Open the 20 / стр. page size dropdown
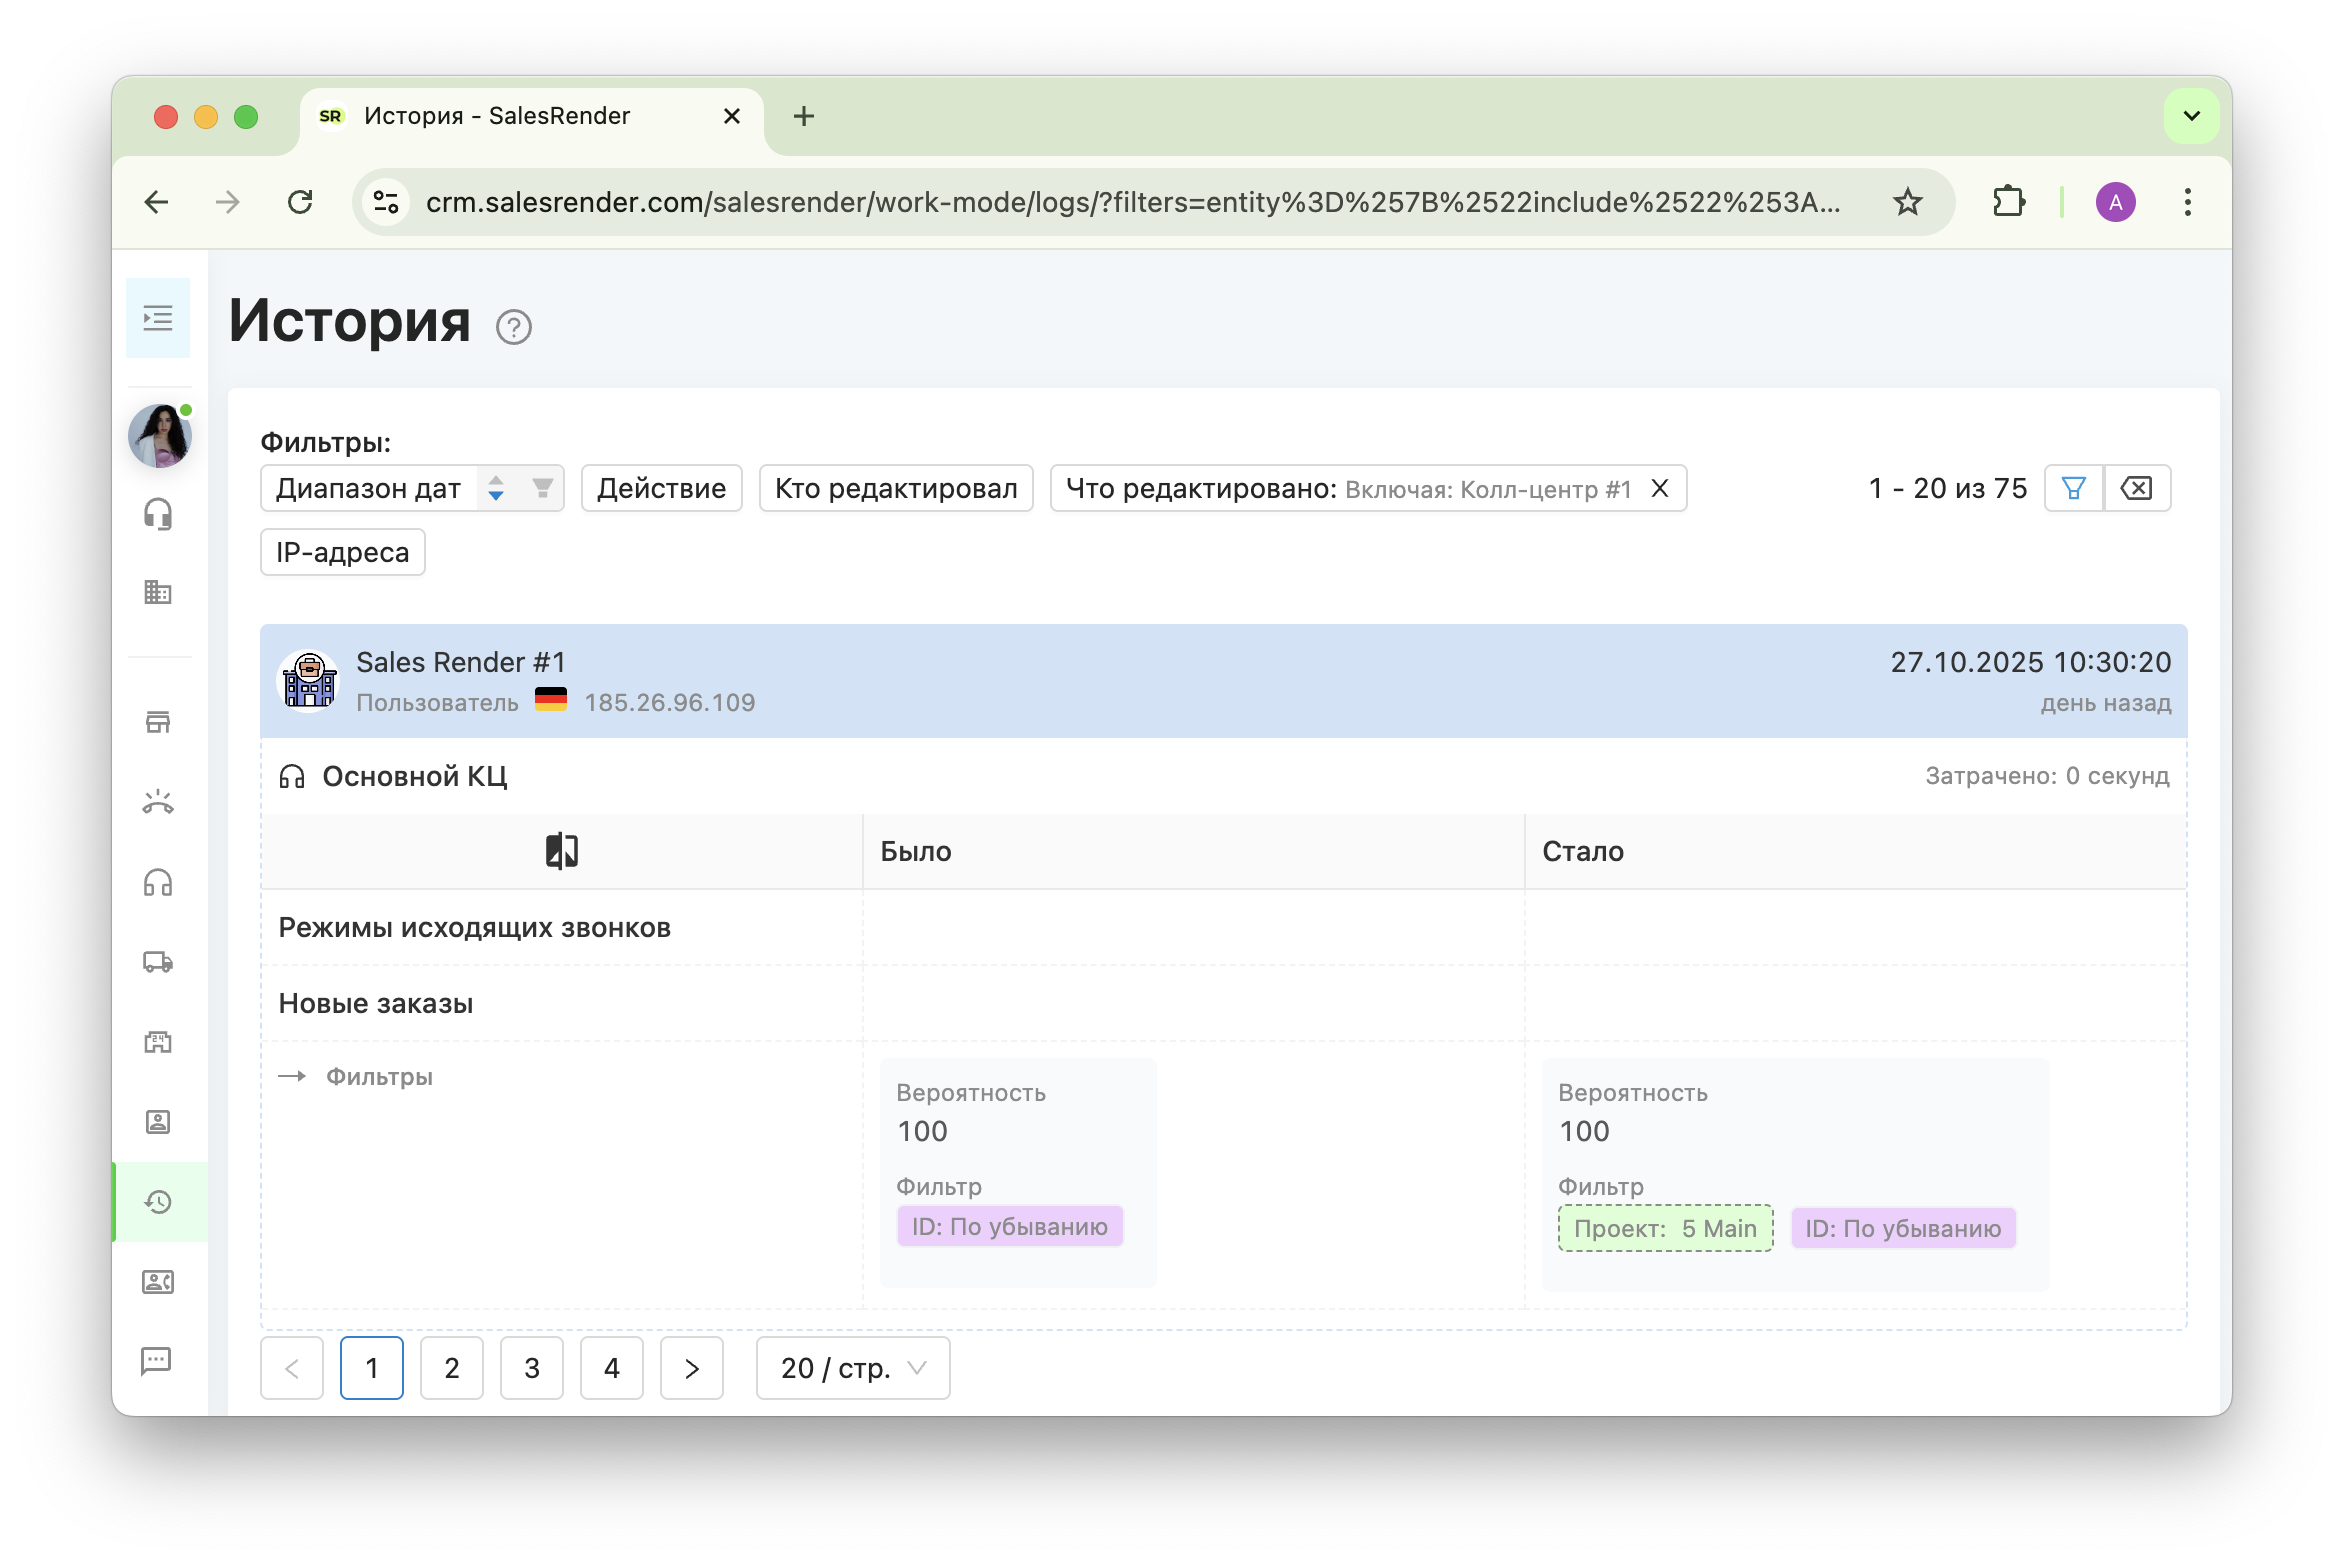The image size is (2344, 1564). coord(853,1368)
